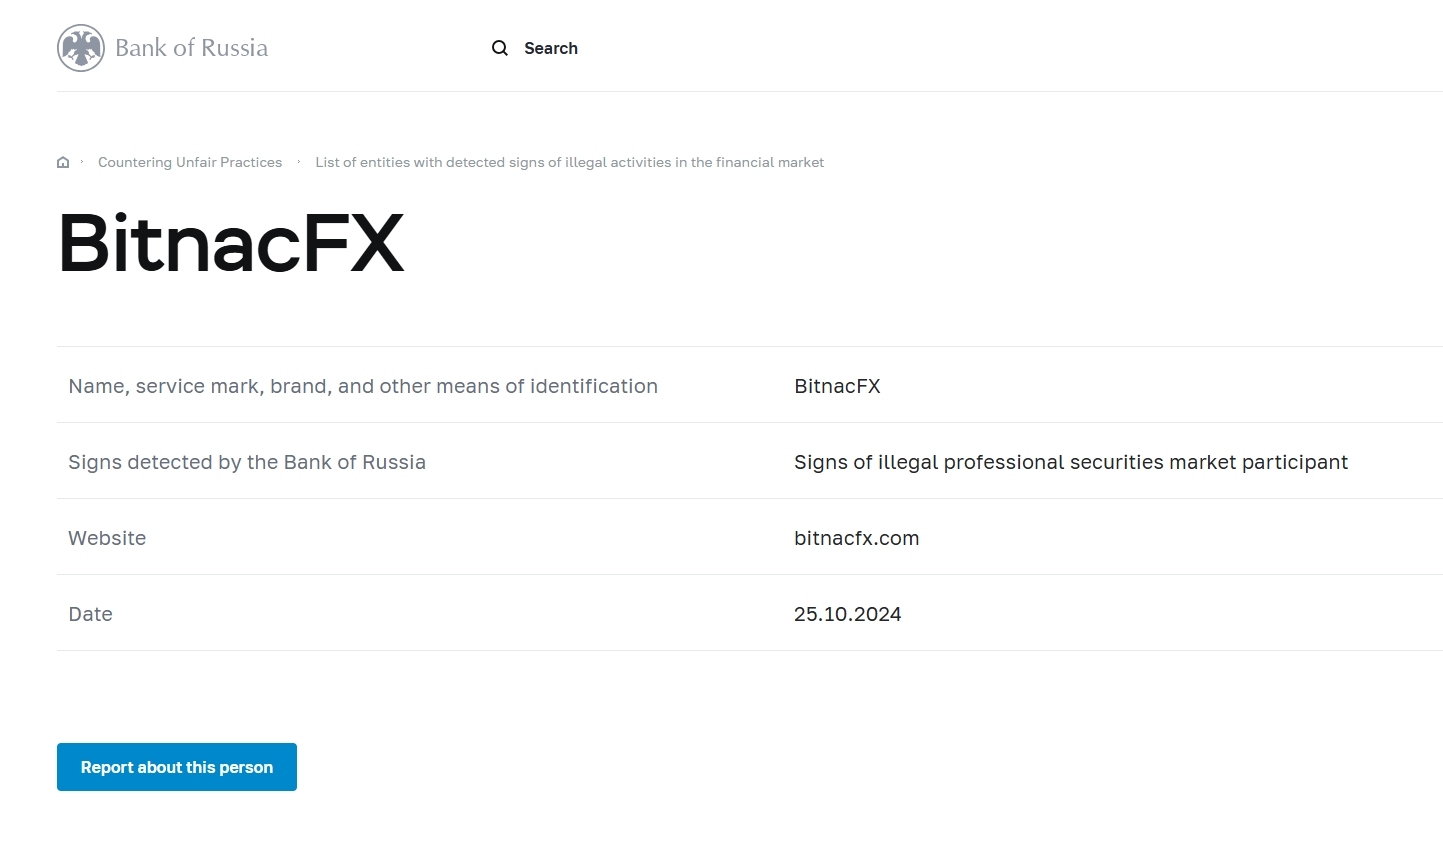
Task: Click the 25.10.2024 date value
Action: (847, 614)
